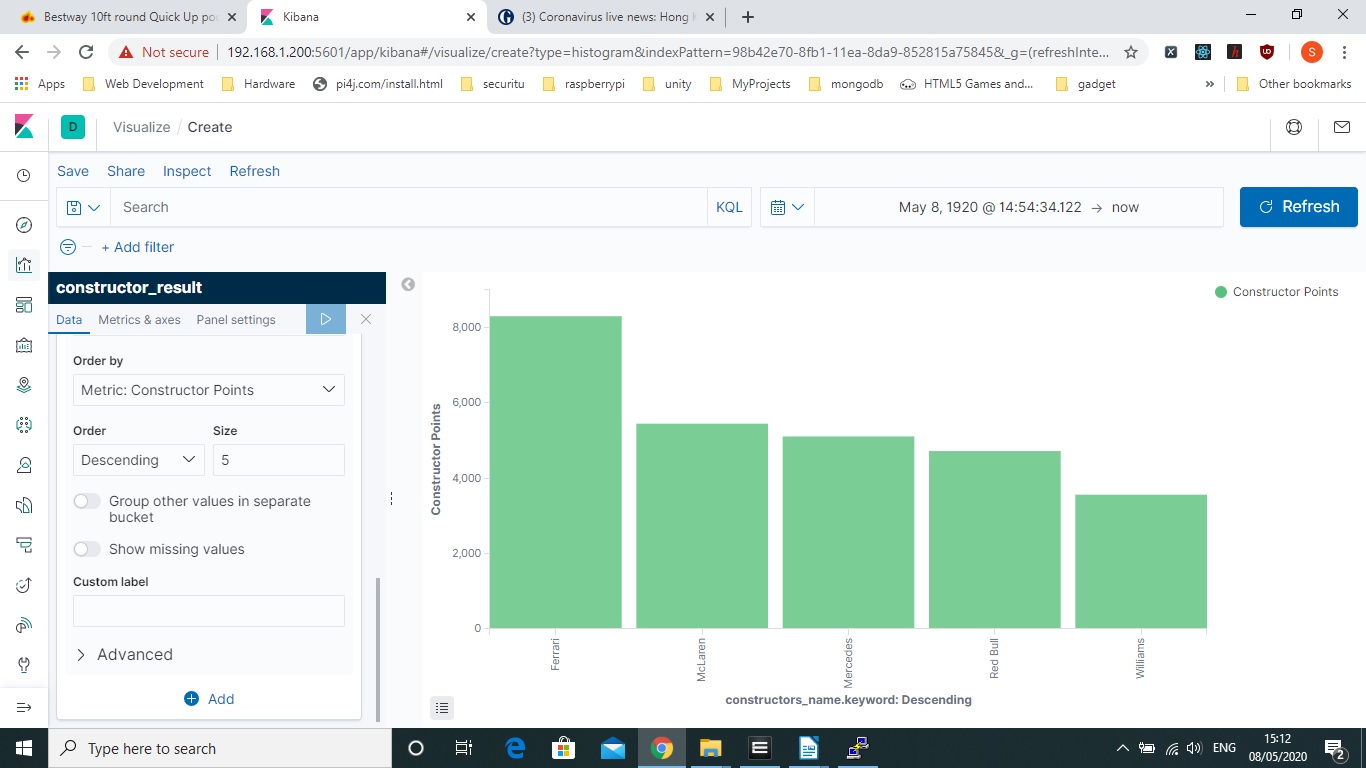This screenshot has width=1366, height=768.
Task: Open the Recently viewed clock icon
Action: point(24,176)
